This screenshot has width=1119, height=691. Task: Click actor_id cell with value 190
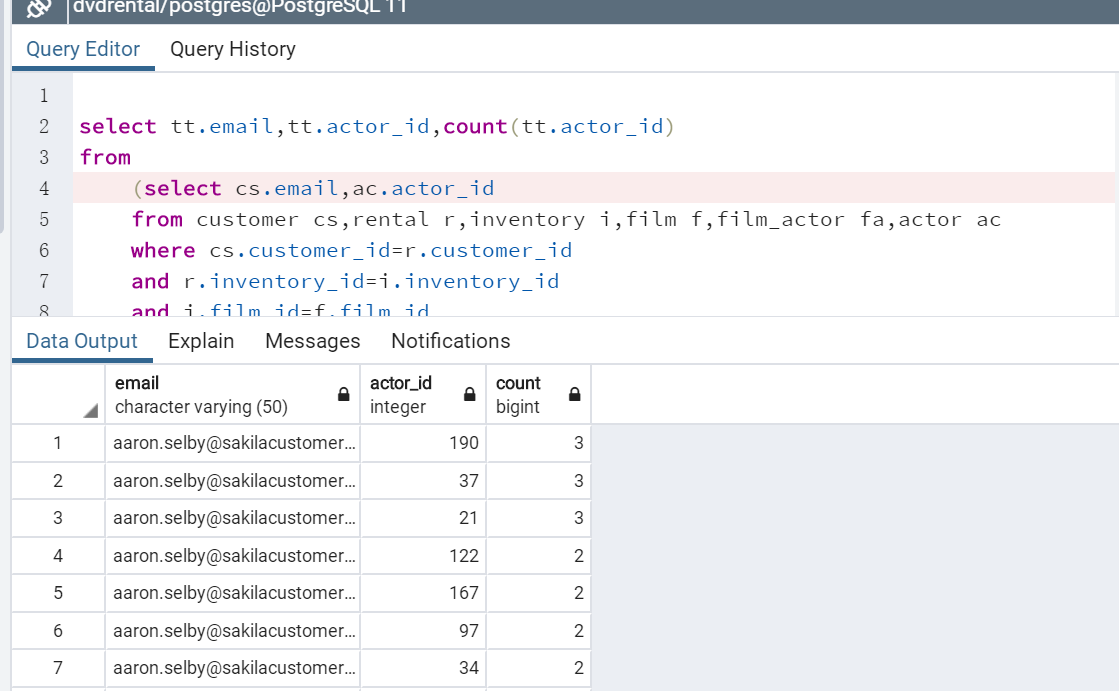[x=423, y=443]
